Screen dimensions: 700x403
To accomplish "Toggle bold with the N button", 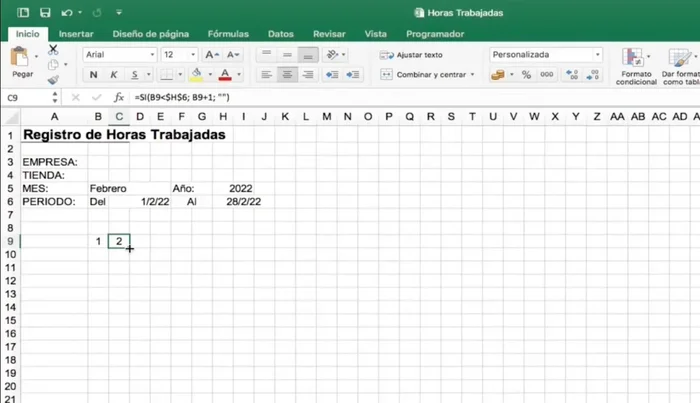I will pyautogui.click(x=93, y=75).
